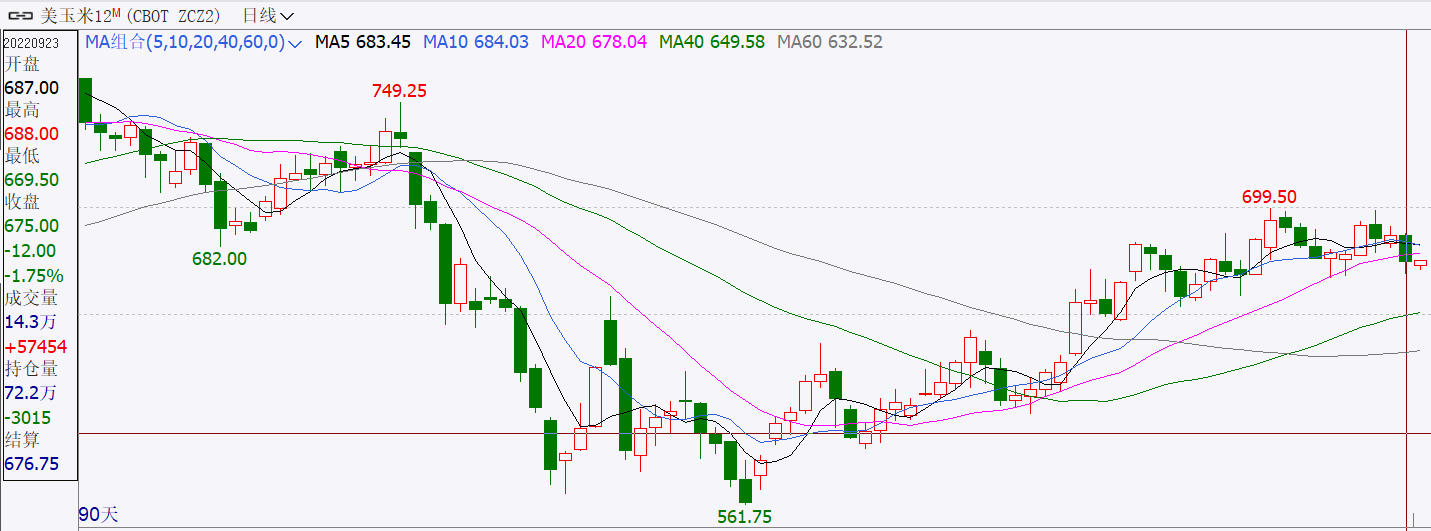Screen dimensions: 1431x531
Task: Click the volume value 14.3万
Action: pos(30,322)
